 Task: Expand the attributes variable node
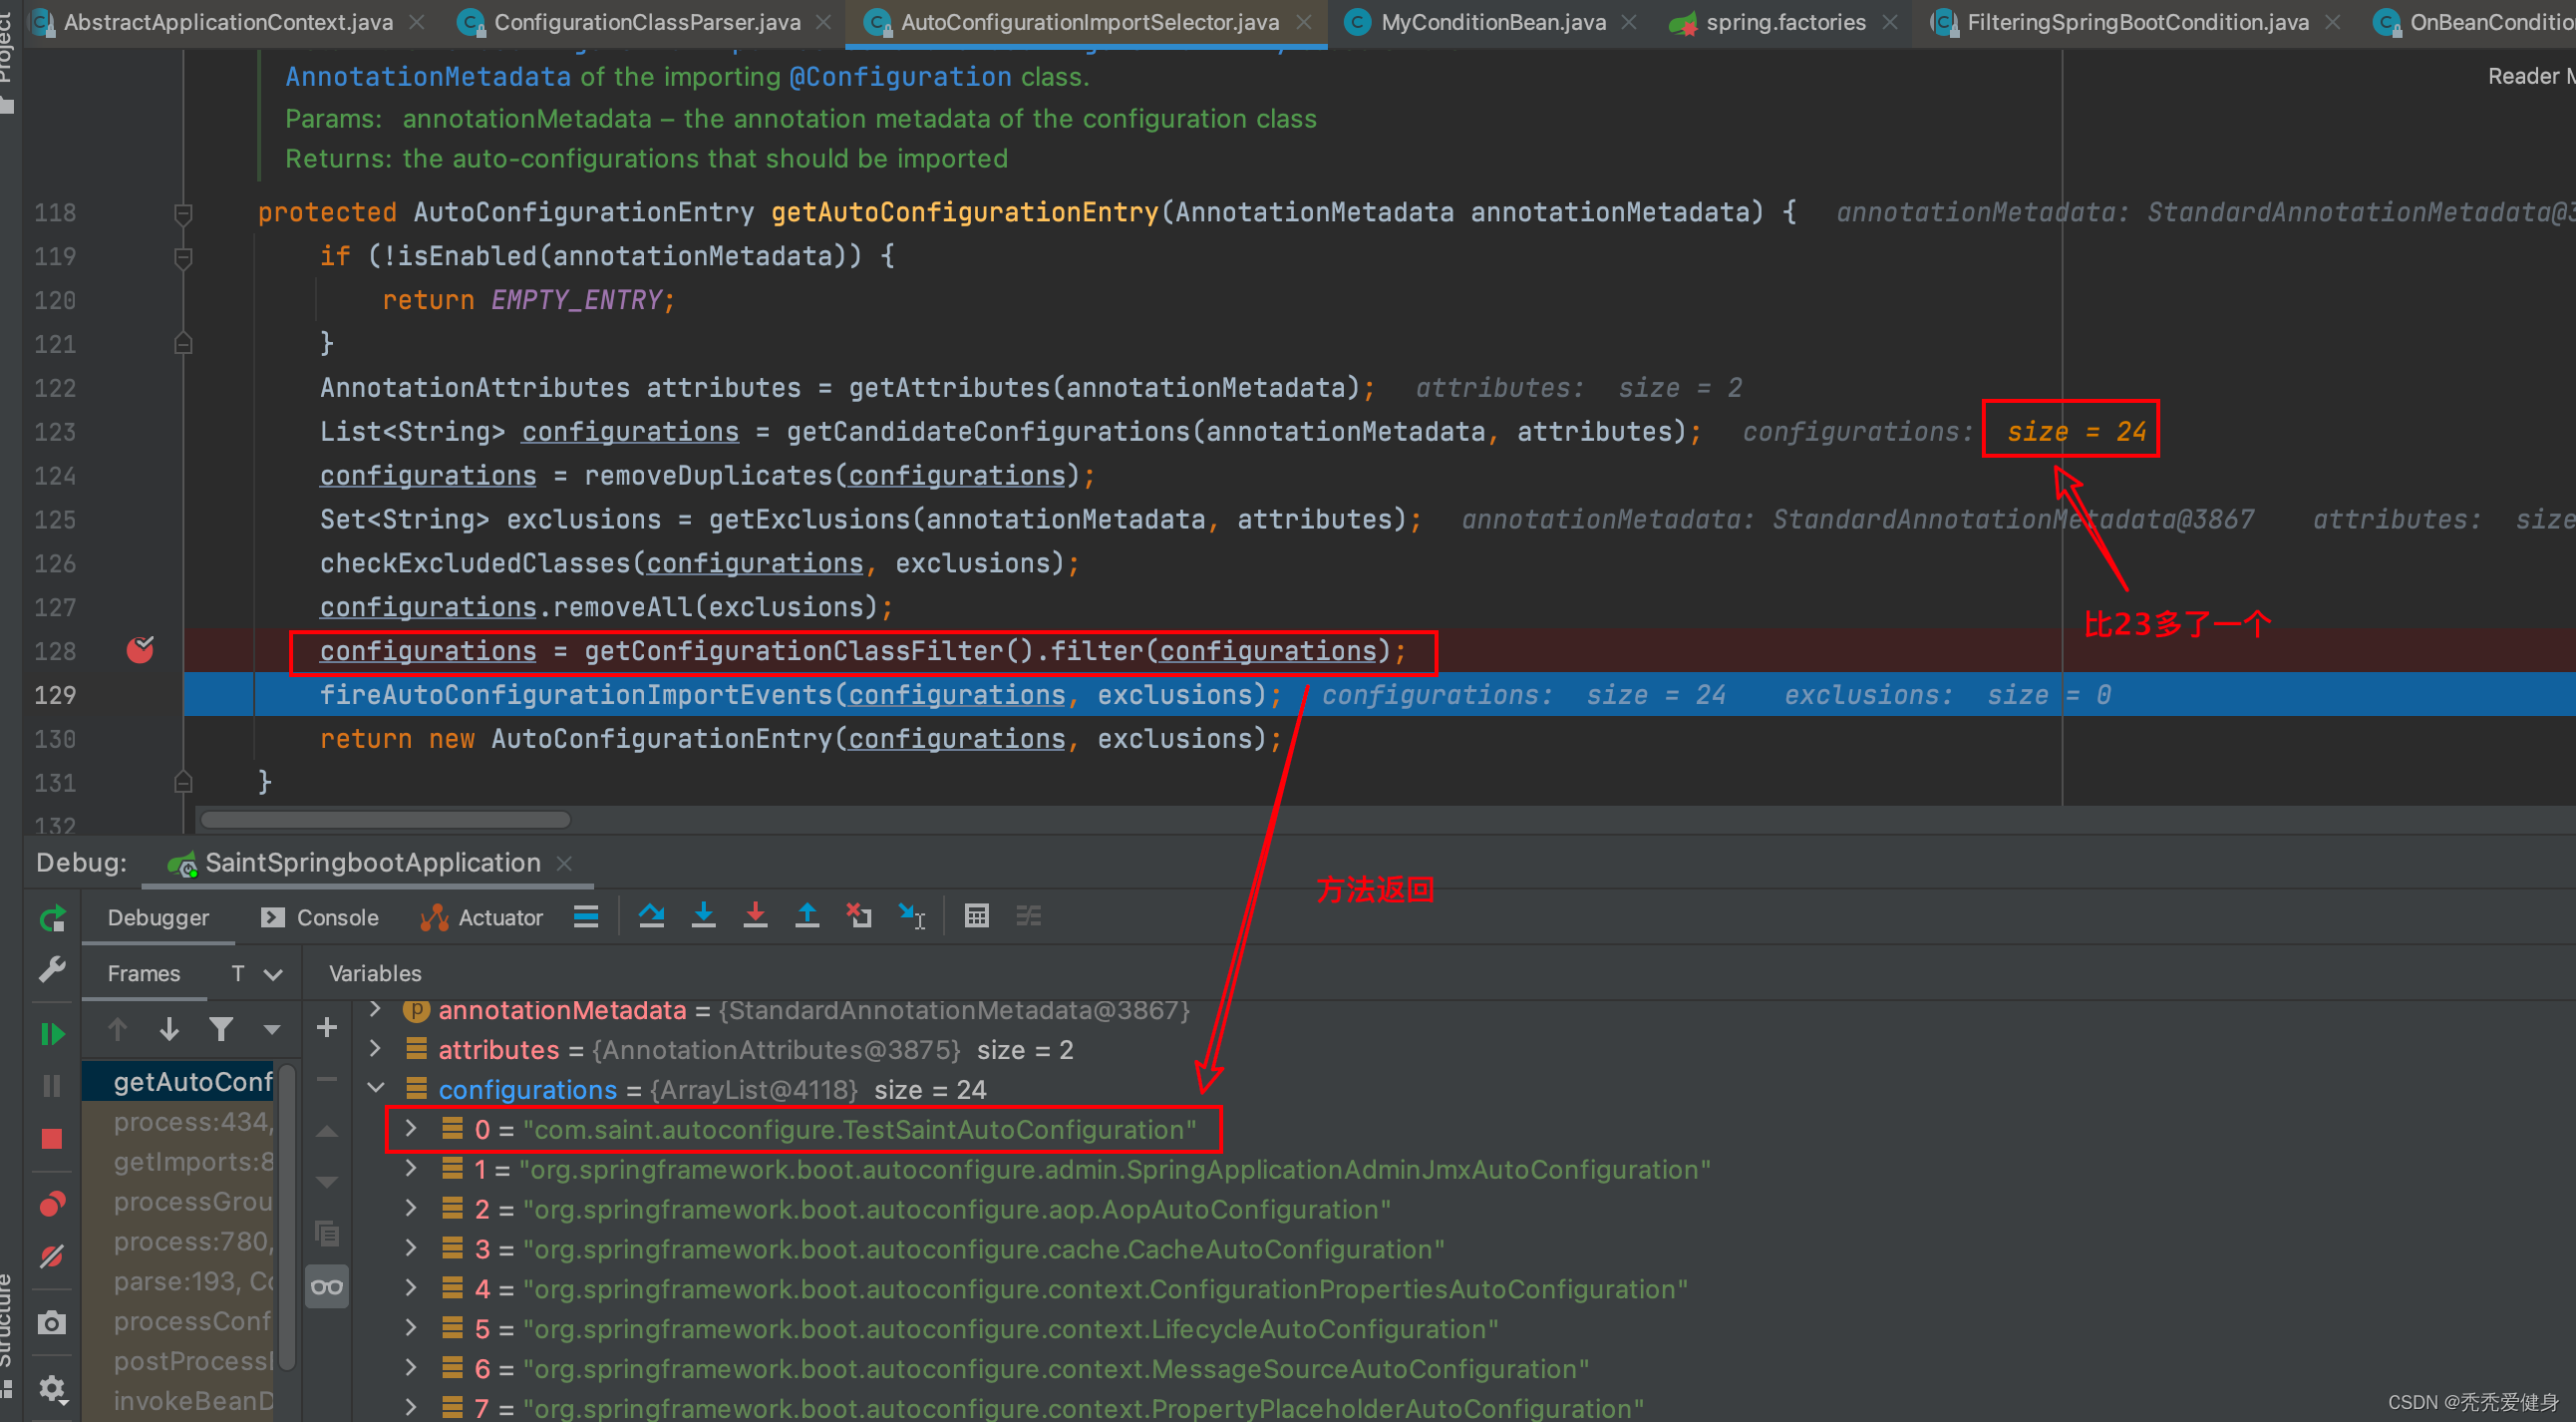coord(376,1048)
